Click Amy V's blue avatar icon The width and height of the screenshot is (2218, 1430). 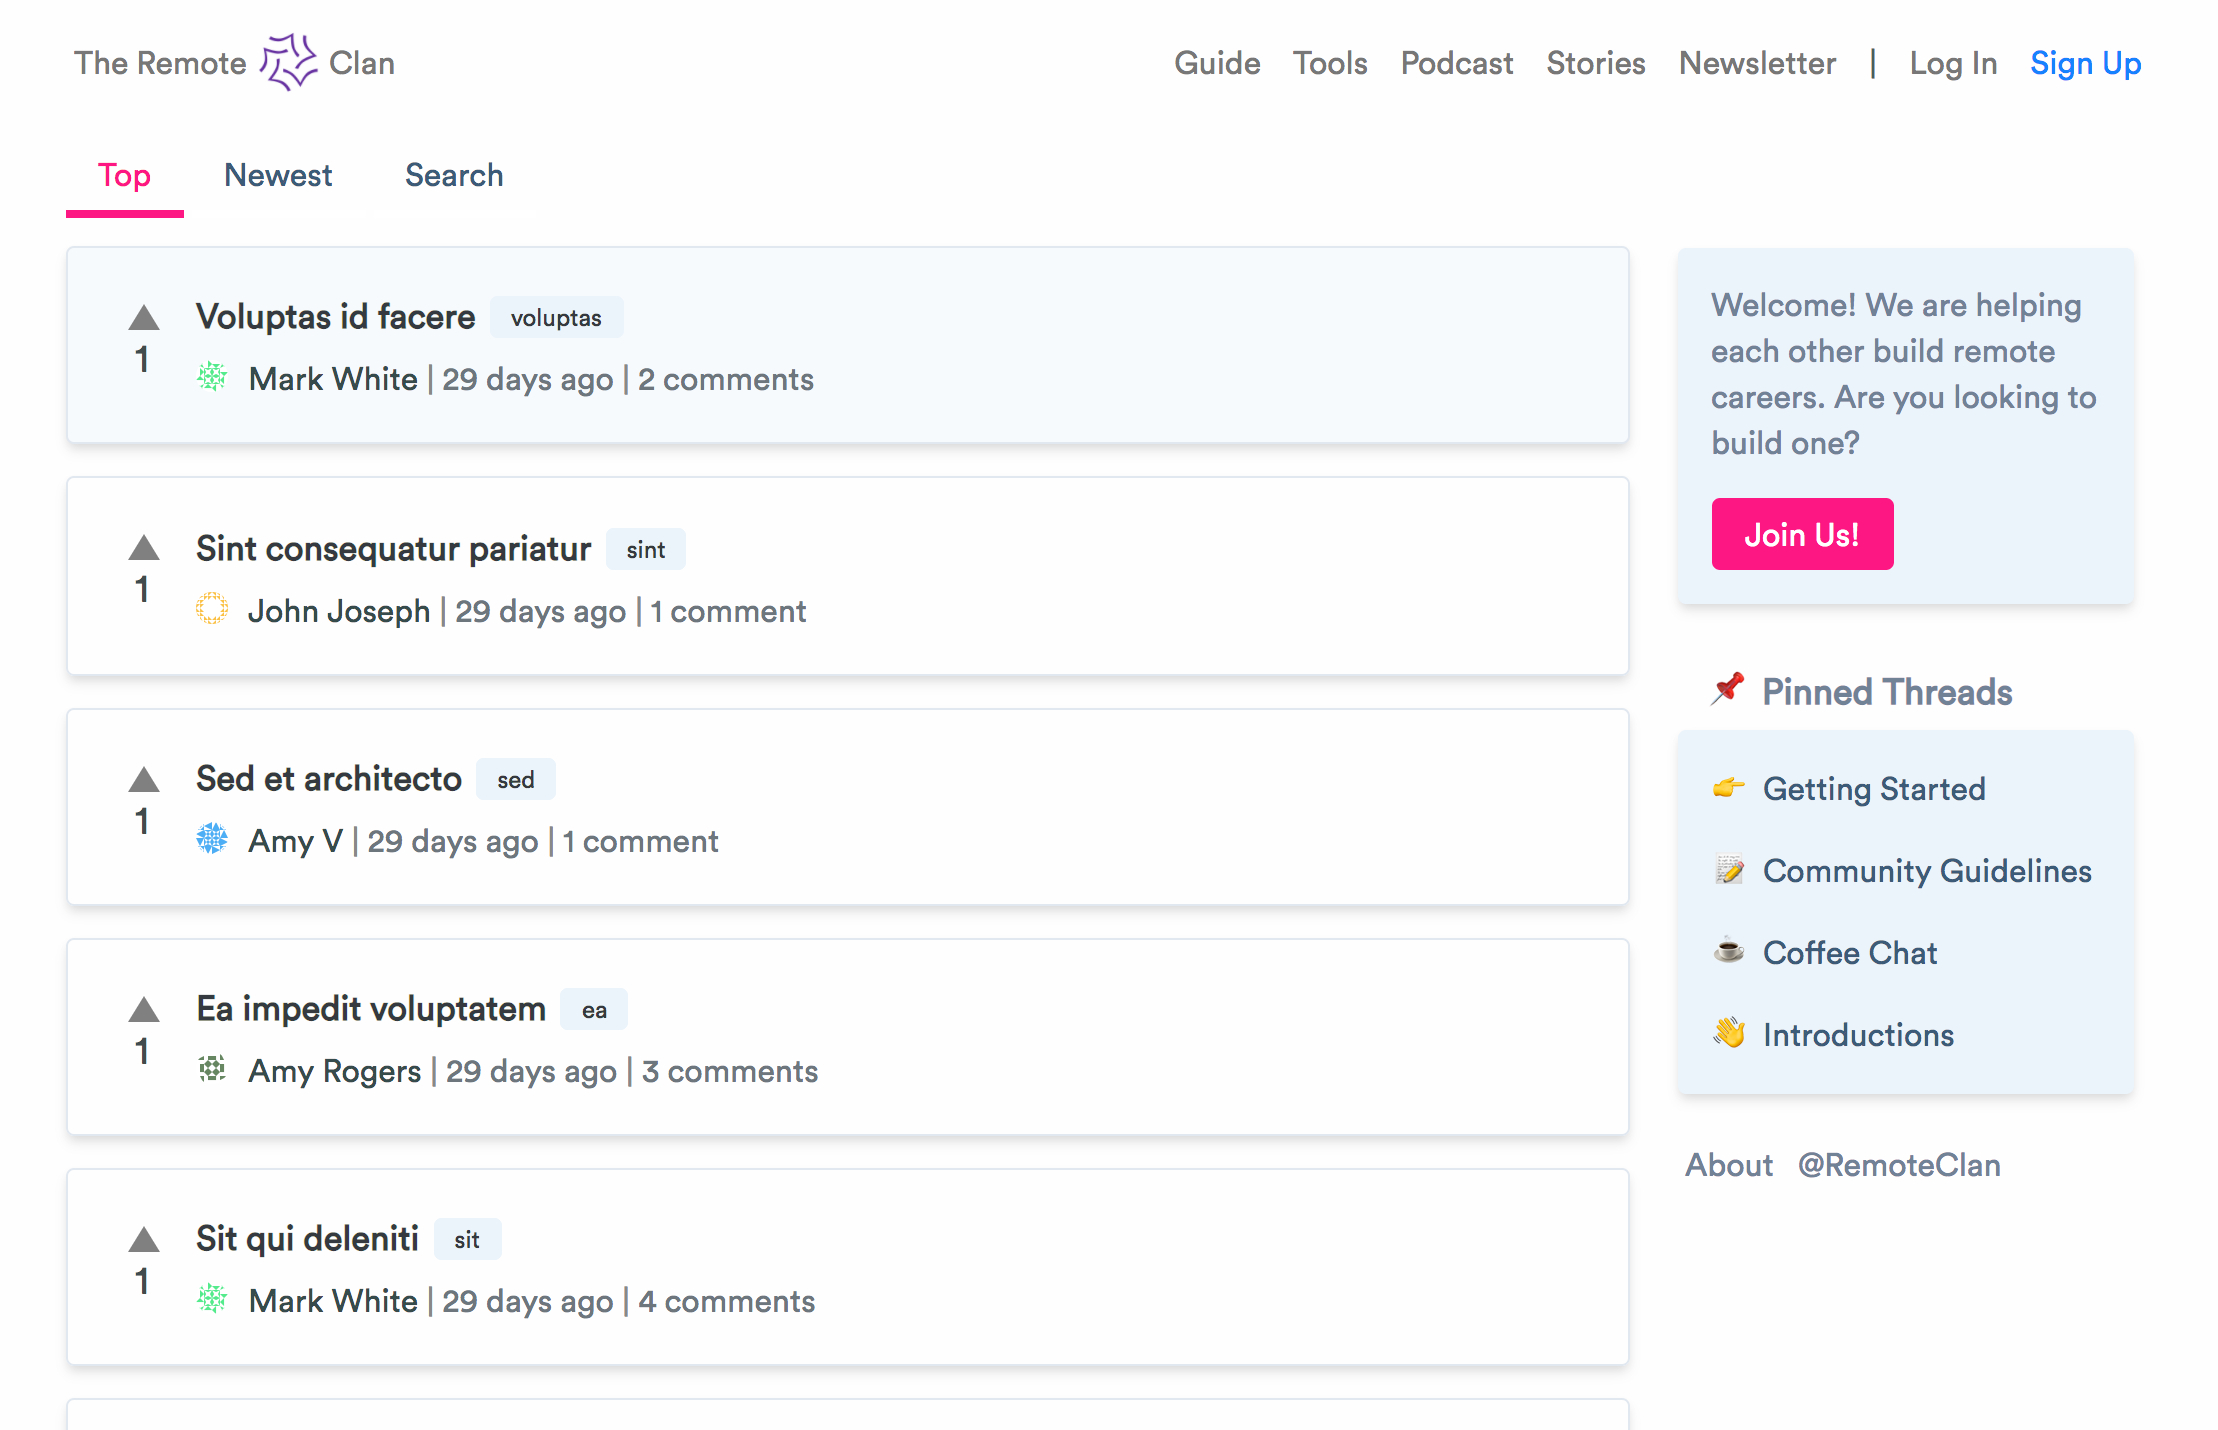[212, 839]
